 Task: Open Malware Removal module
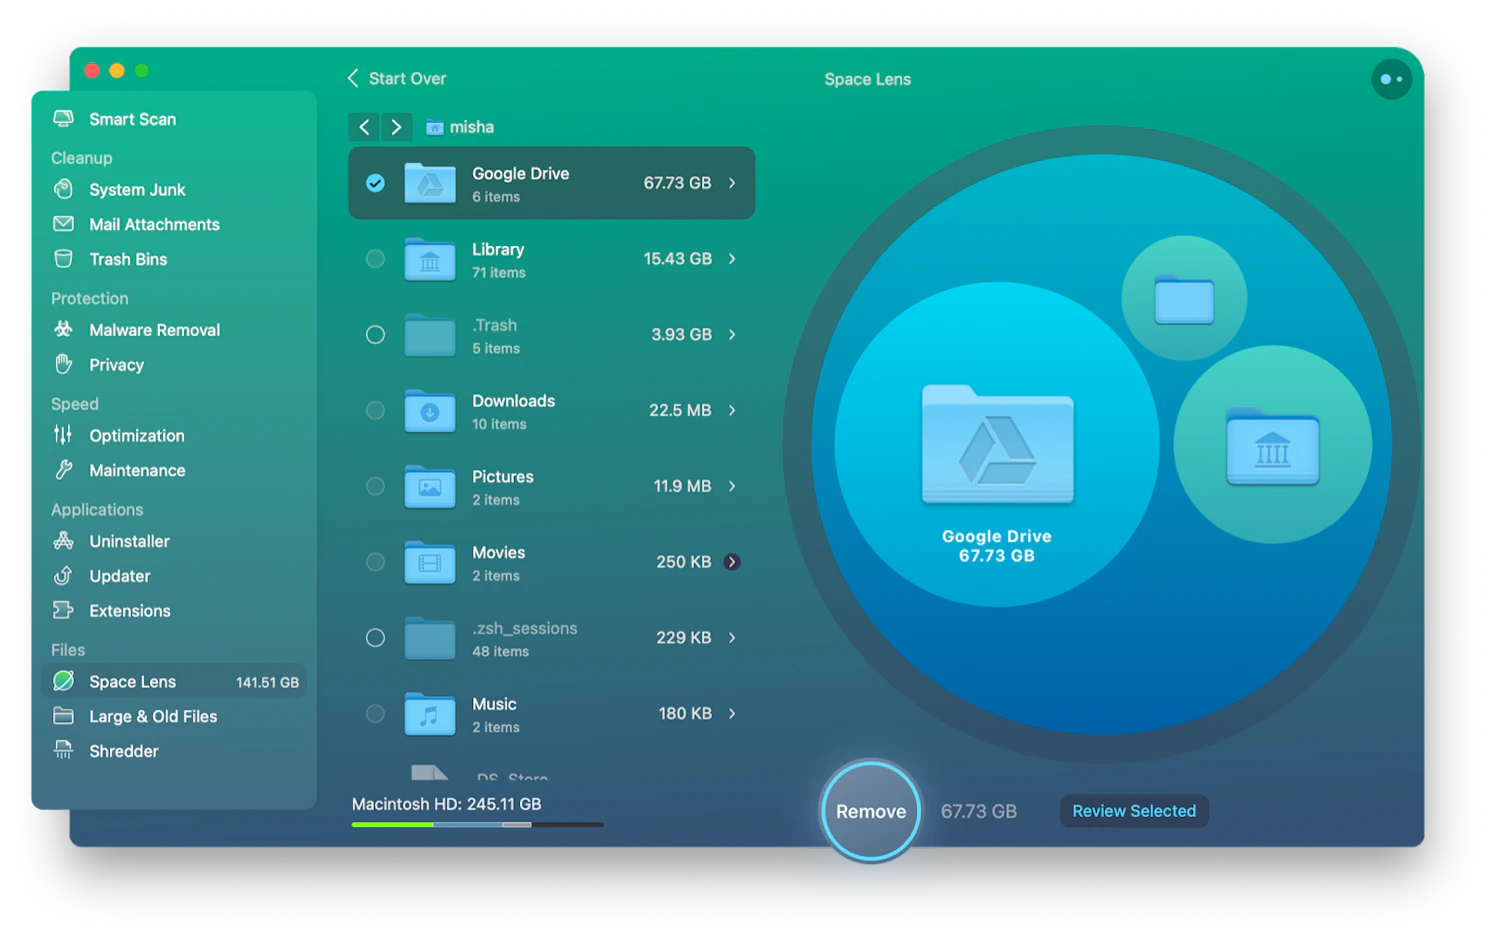[174, 329]
